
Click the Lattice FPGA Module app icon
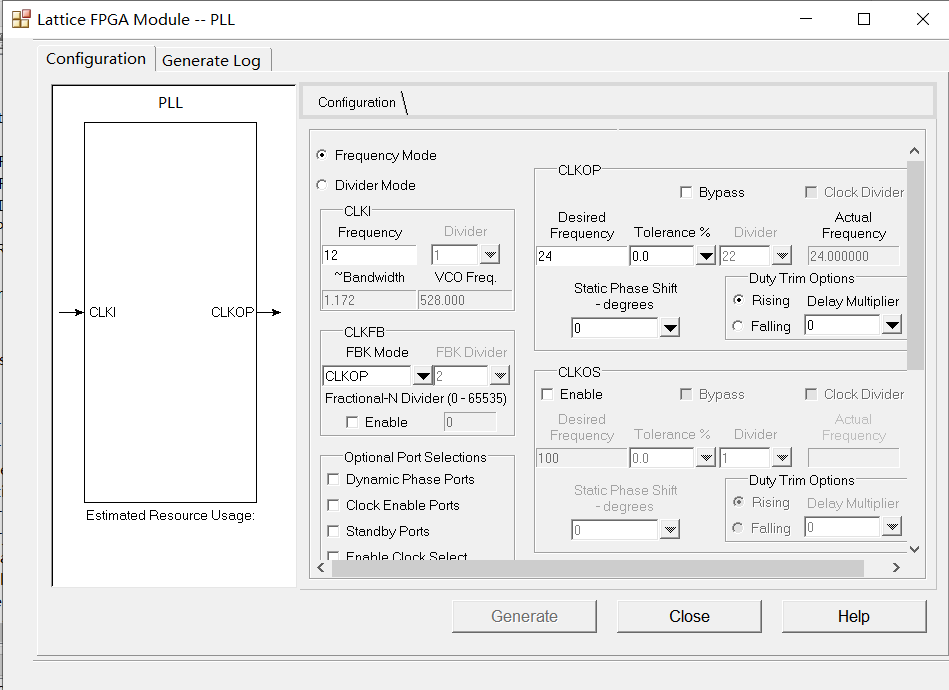tap(21, 19)
